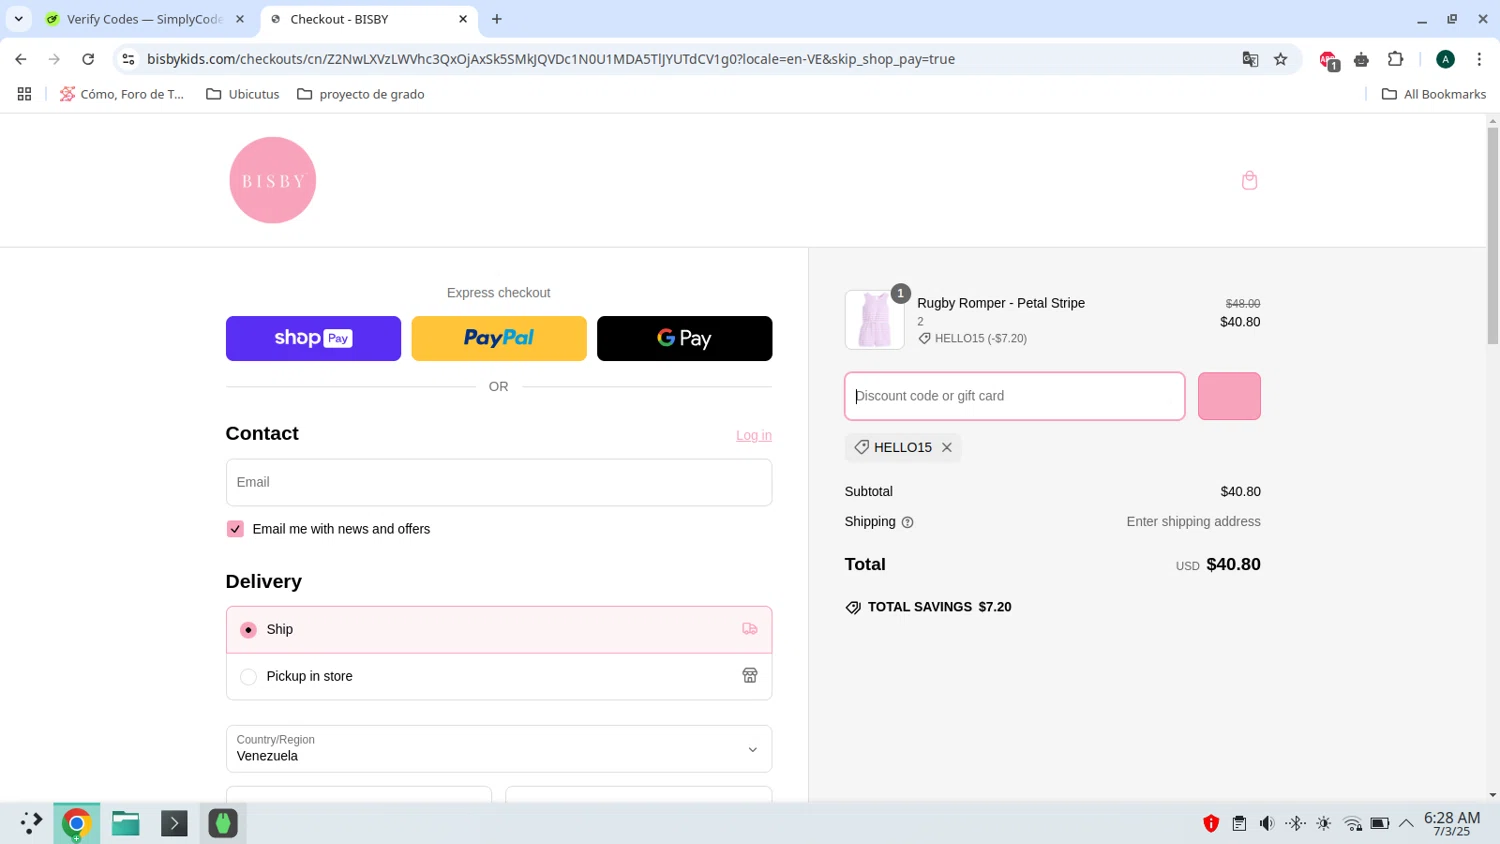Click the red ad blocker extension icon
This screenshot has height=844, width=1500.
(x=1328, y=60)
